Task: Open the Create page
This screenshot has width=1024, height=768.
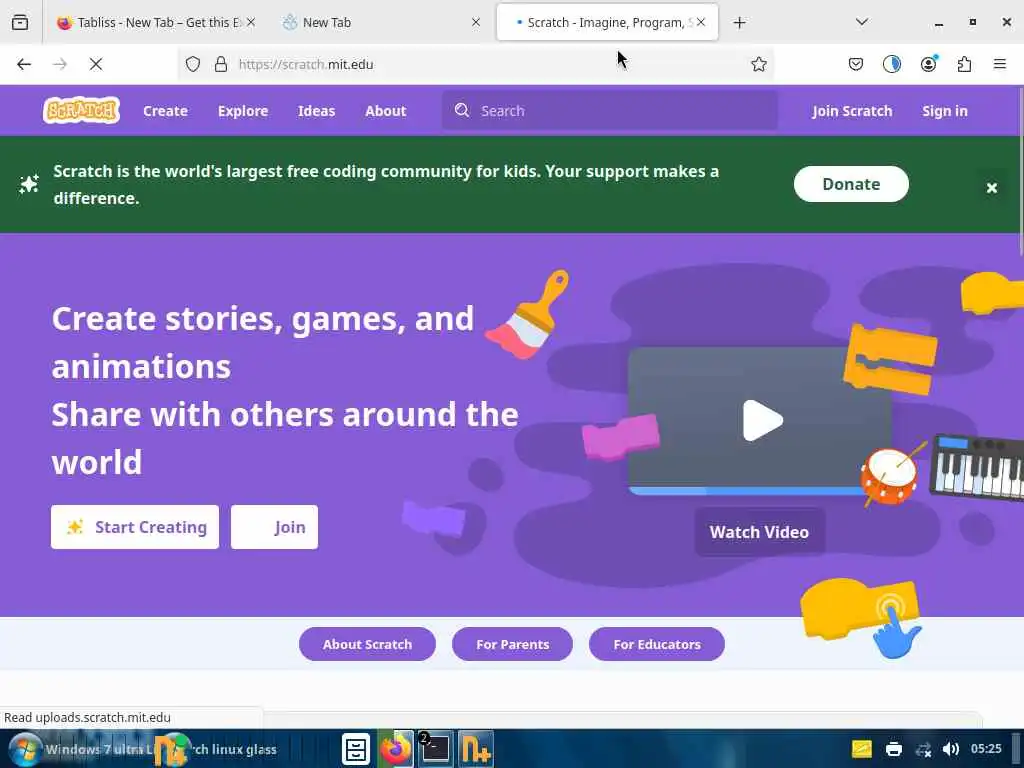Action: point(165,111)
